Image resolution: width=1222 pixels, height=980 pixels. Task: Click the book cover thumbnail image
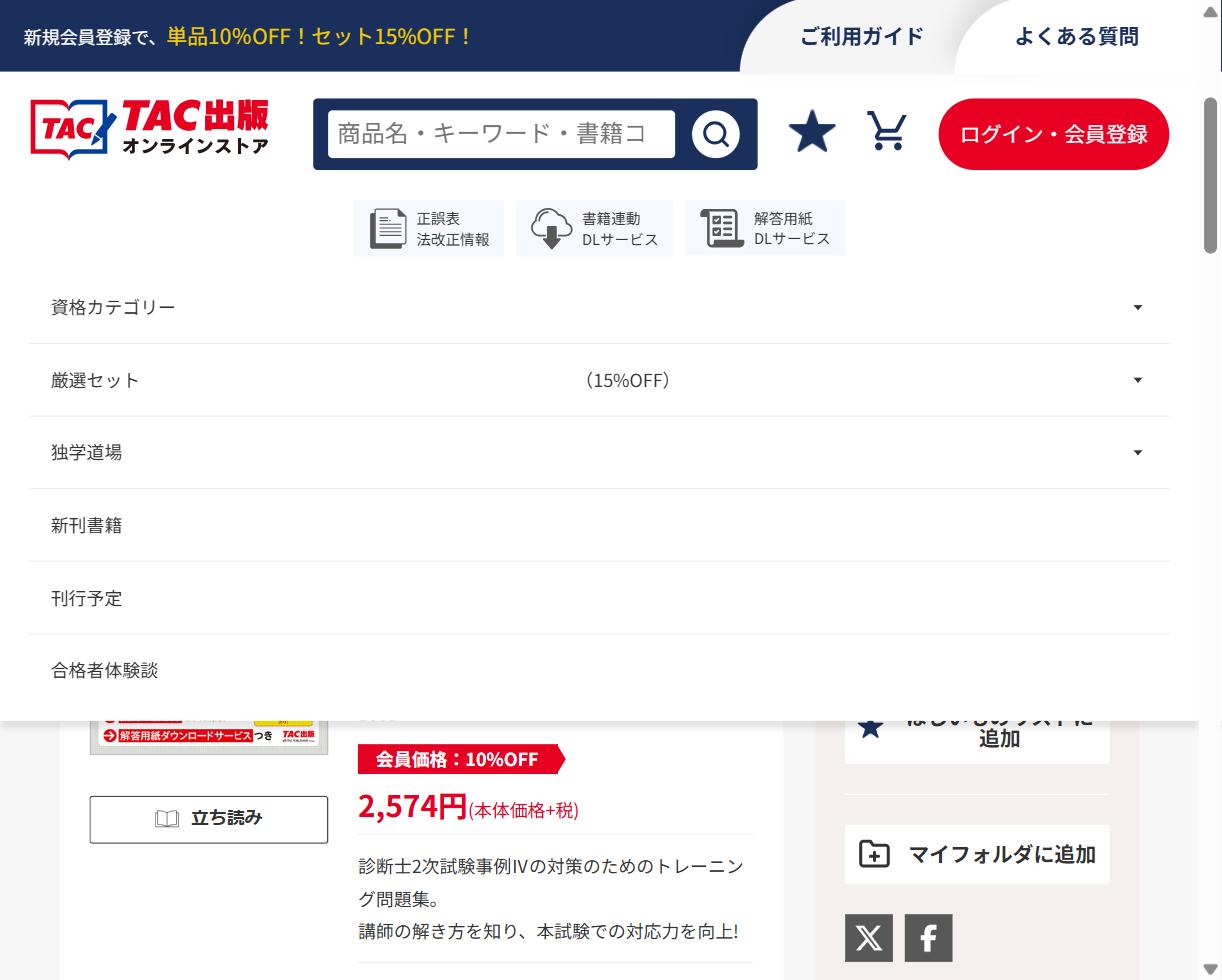[x=209, y=737]
